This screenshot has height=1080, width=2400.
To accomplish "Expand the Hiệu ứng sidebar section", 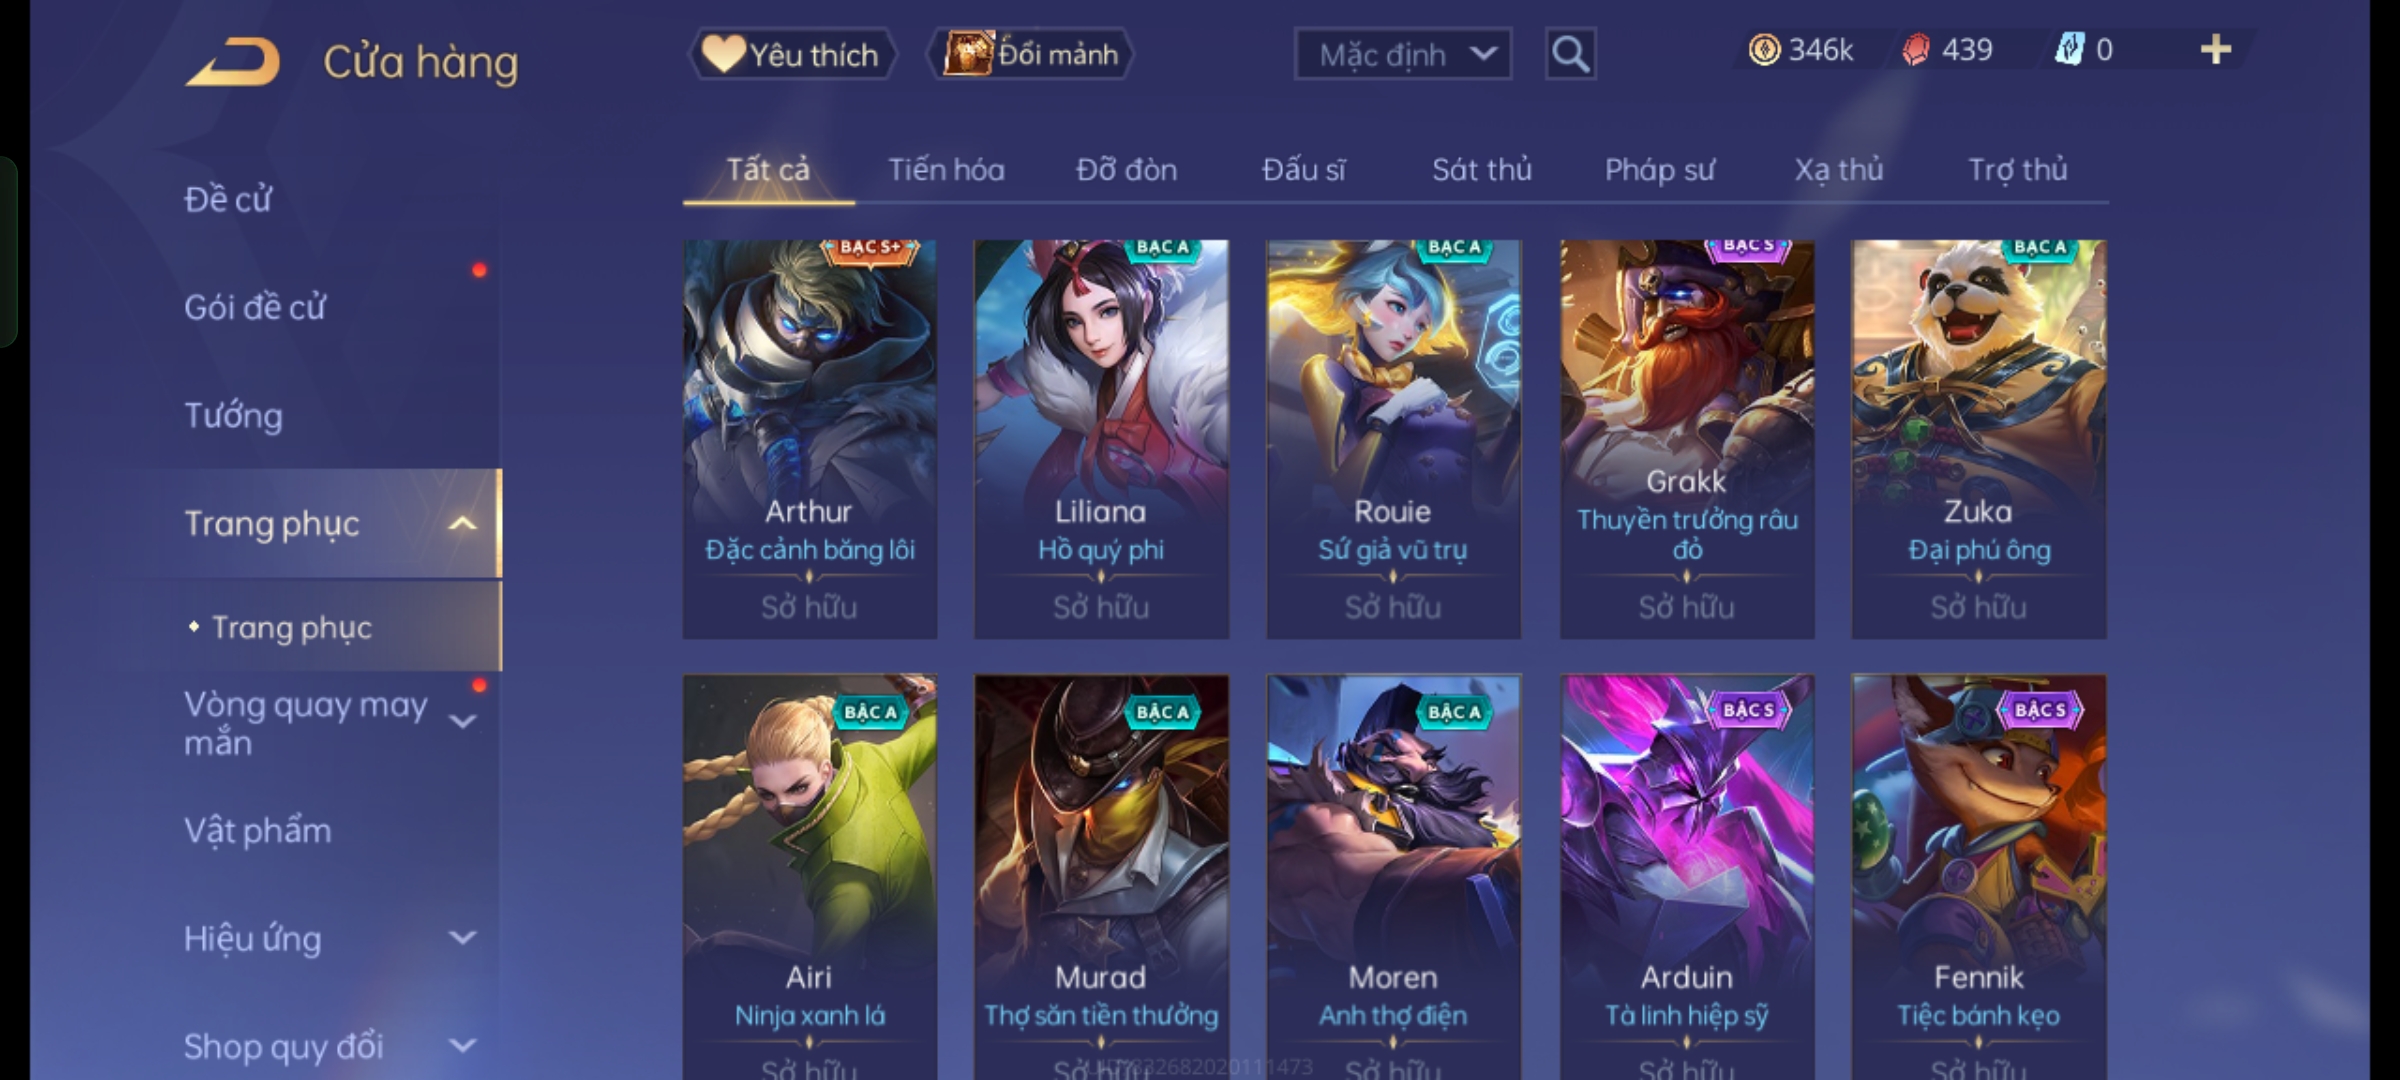I will 462,938.
